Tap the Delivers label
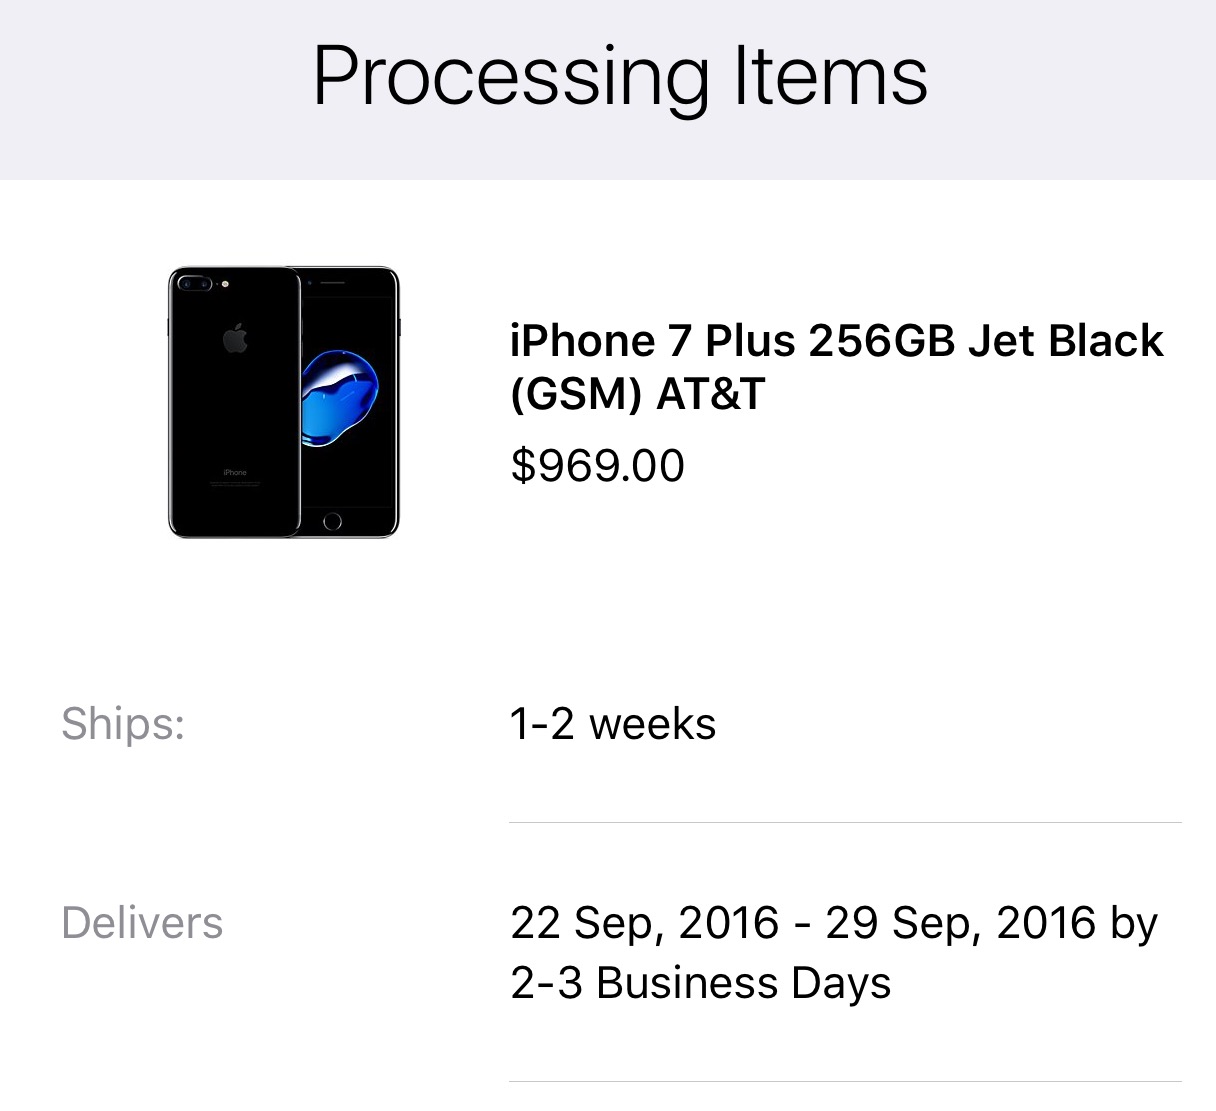Viewport: 1216px width, 1111px height. tap(142, 922)
